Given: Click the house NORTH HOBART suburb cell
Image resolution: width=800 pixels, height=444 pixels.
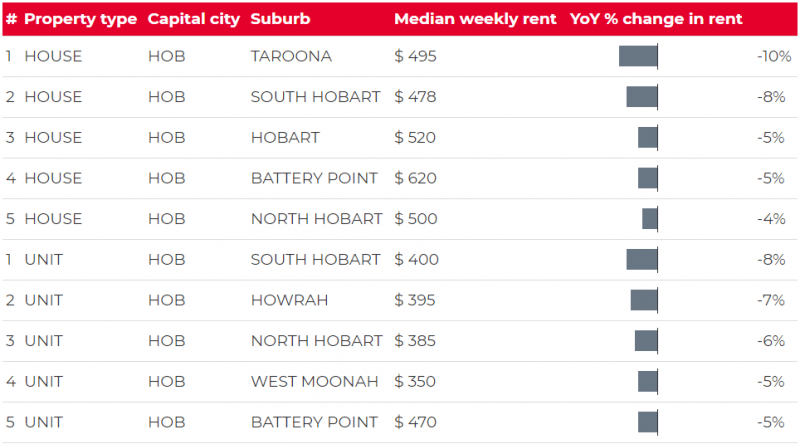Looking at the screenshot, I should coord(316,219).
